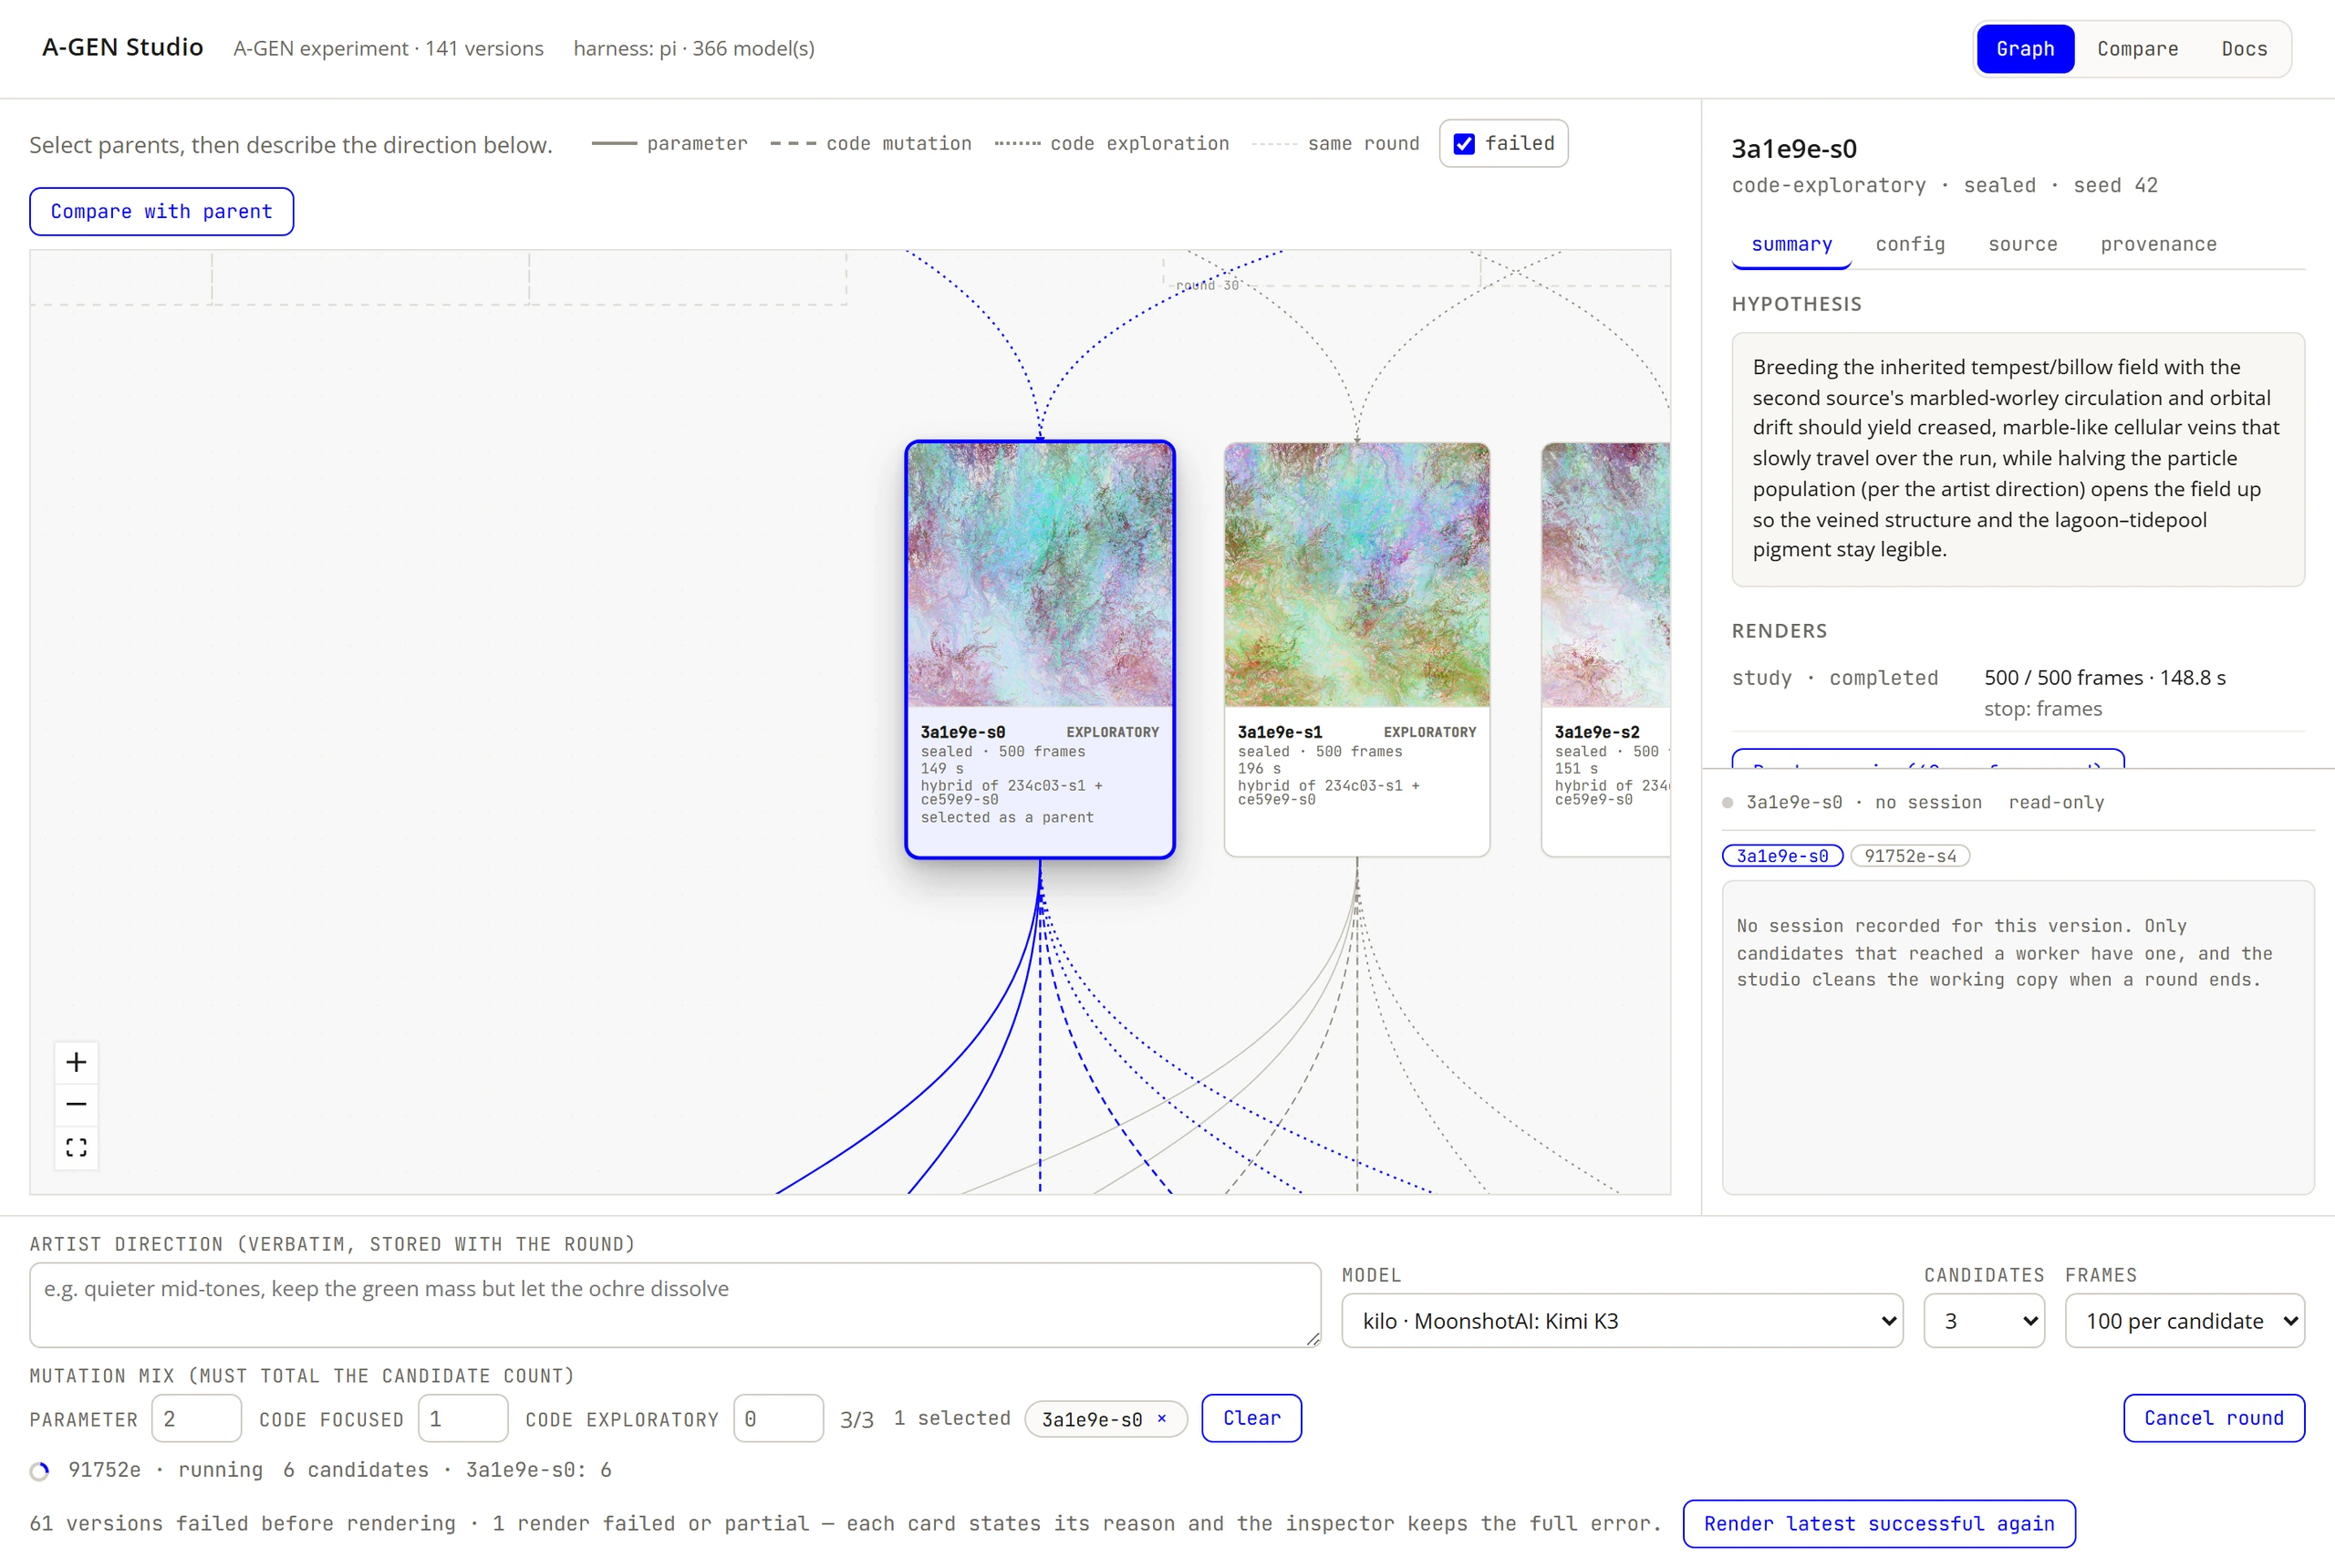Click the 'round 30' graph label
This screenshot has width=2335, height=1568.
(x=1207, y=285)
